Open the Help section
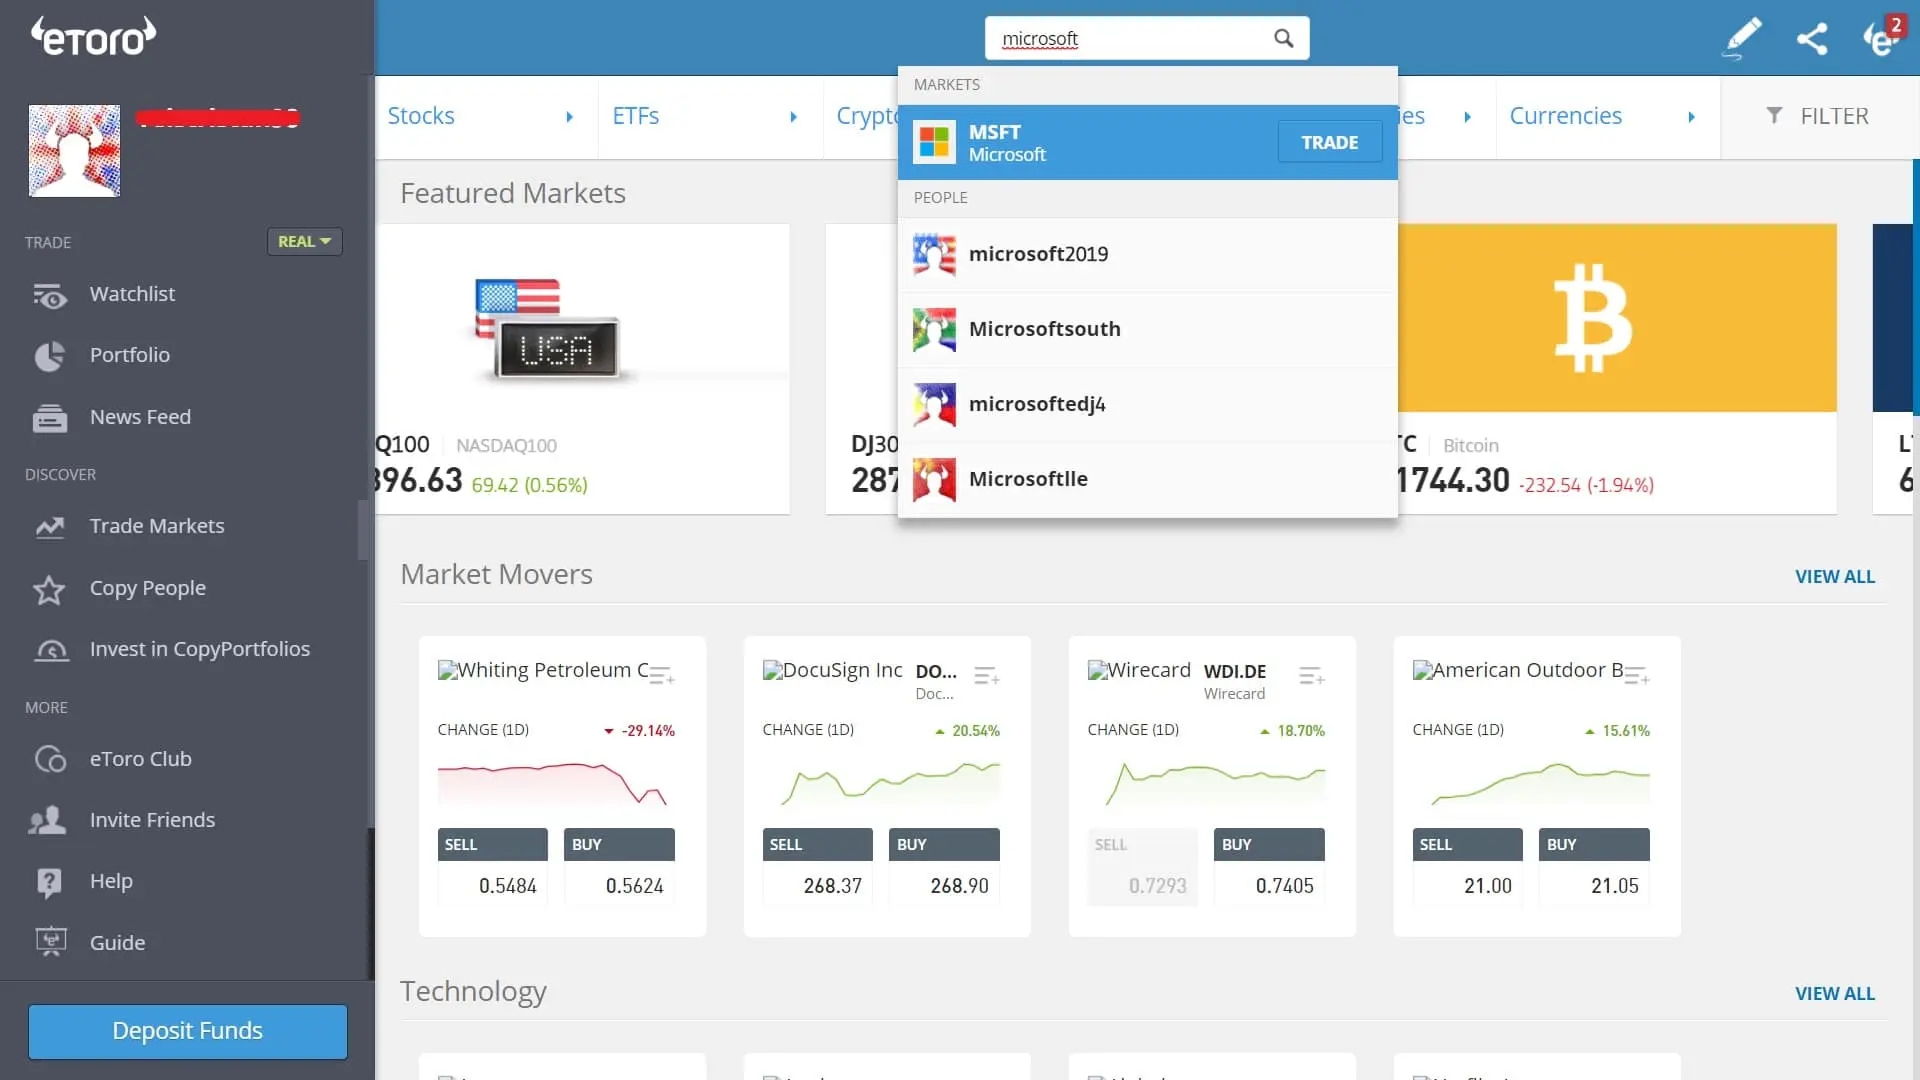This screenshot has width=1920, height=1080. point(110,881)
